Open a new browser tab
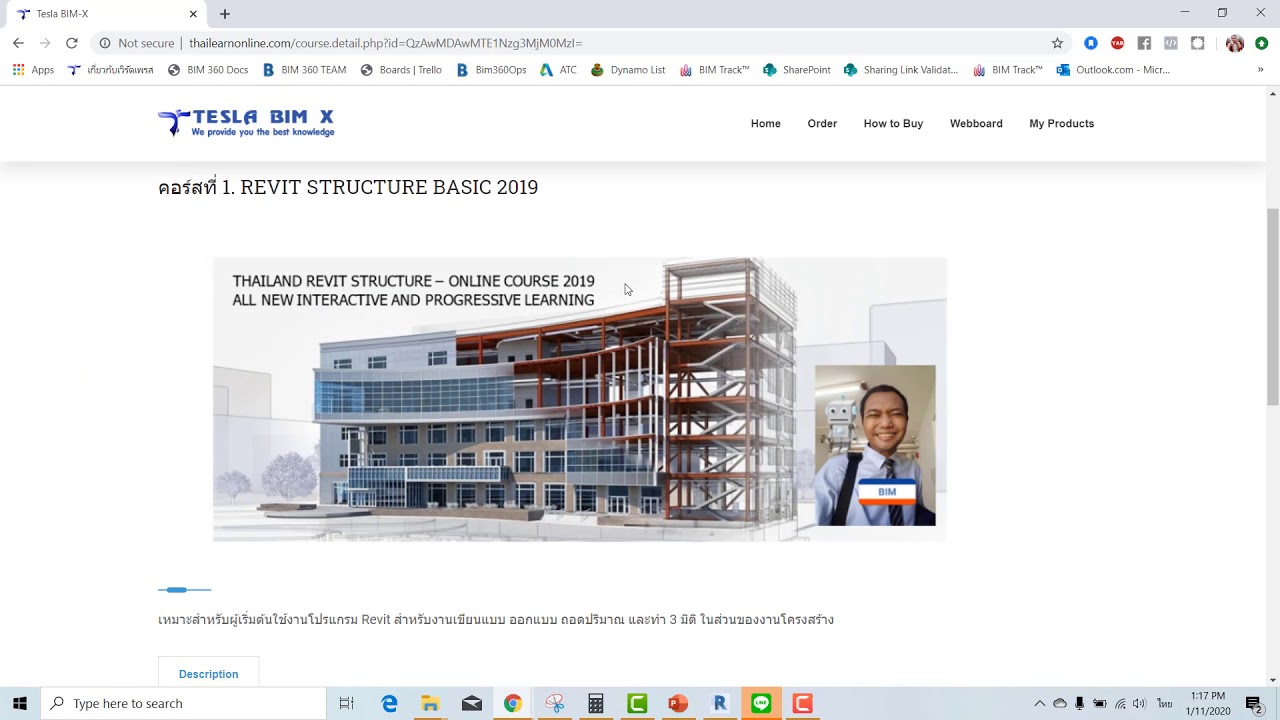 tap(225, 14)
